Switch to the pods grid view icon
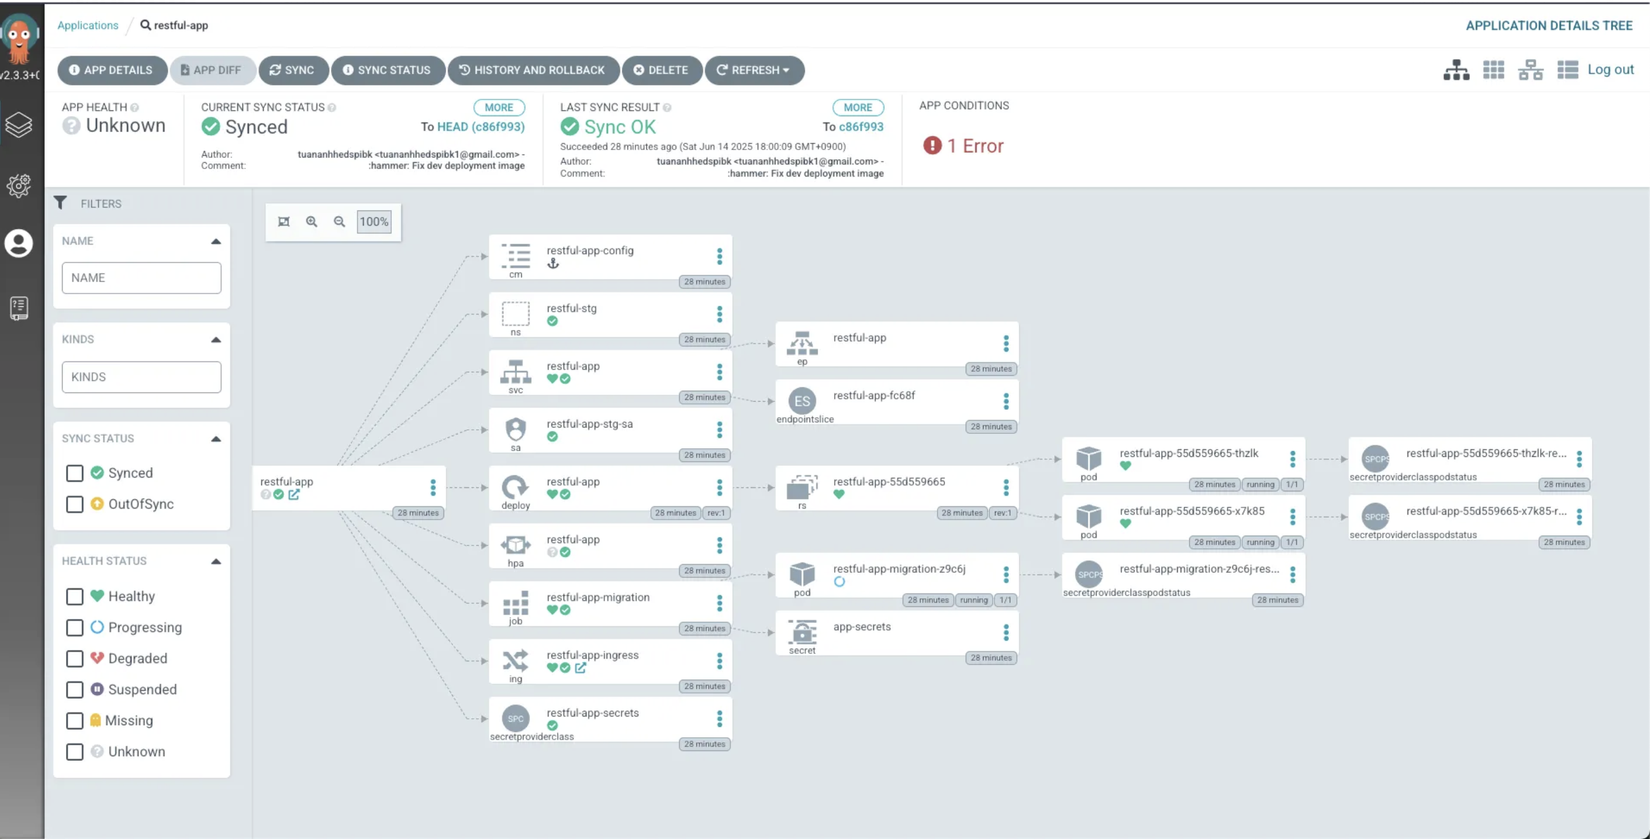The image size is (1650, 839). coord(1493,70)
